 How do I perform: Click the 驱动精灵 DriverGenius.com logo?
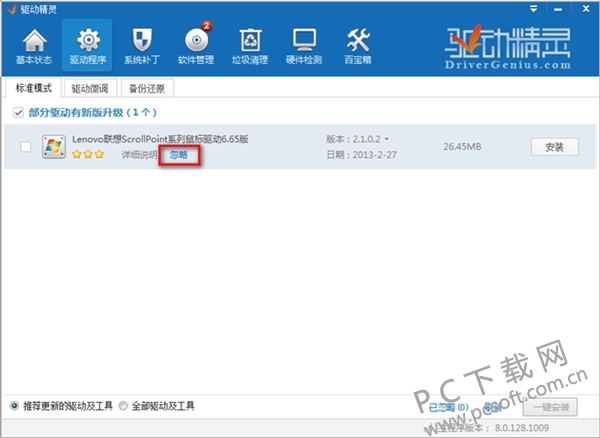[508, 47]
